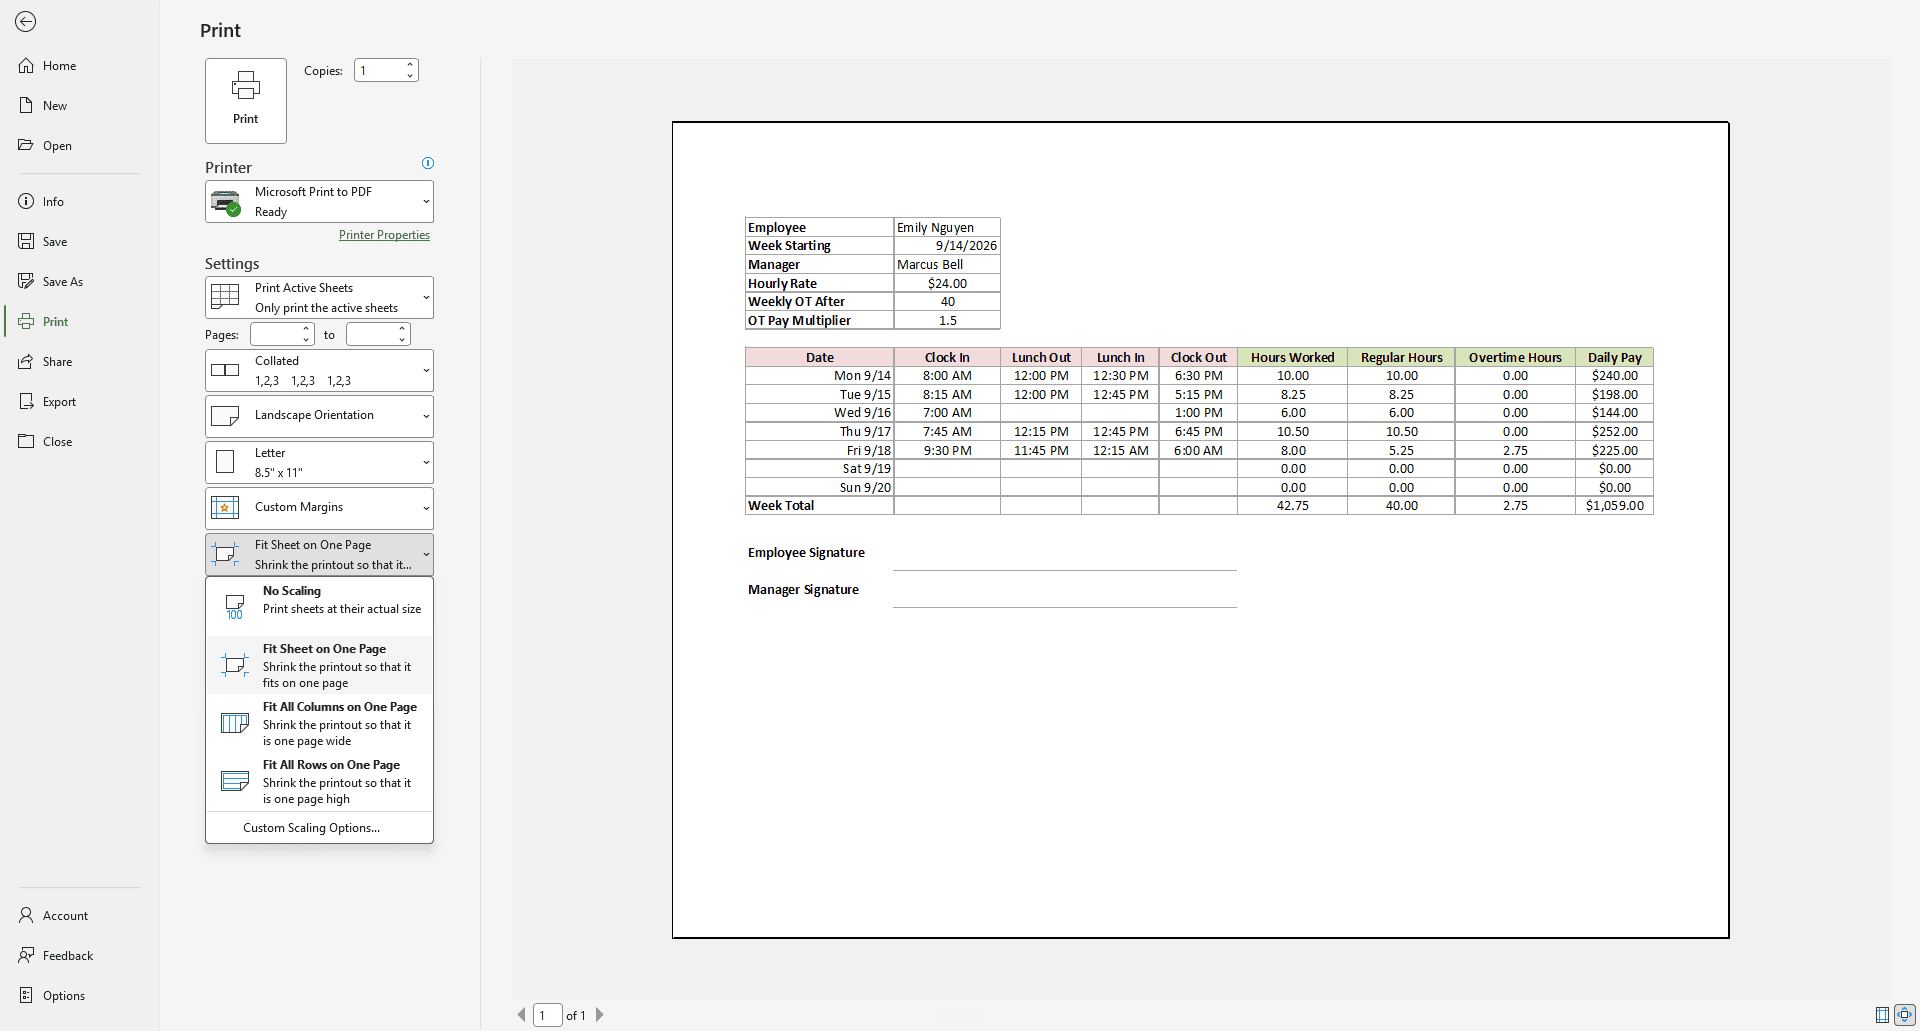
Task: Click the printer info icon
Action: click(428, 163)
